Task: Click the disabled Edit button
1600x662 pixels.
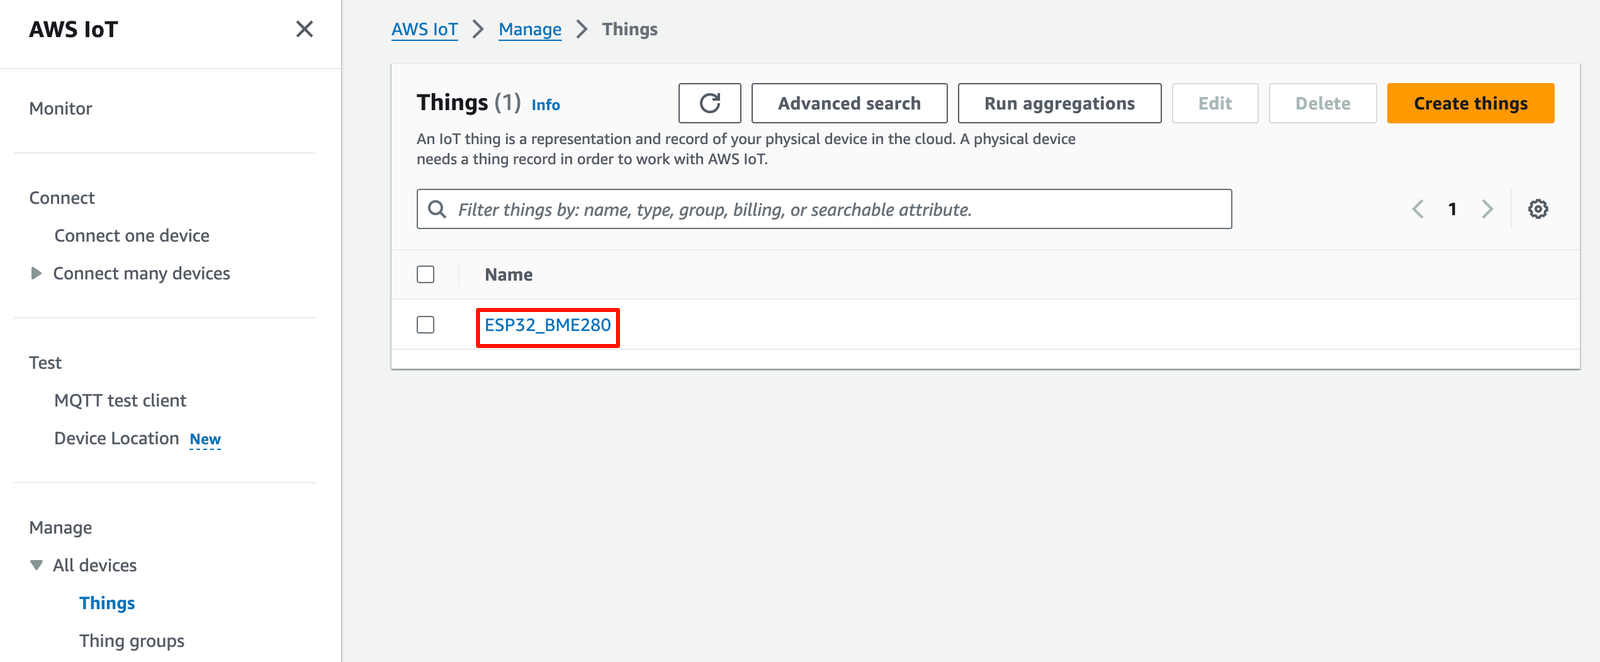Action: pyautogui.click(x=1215, y=103)
